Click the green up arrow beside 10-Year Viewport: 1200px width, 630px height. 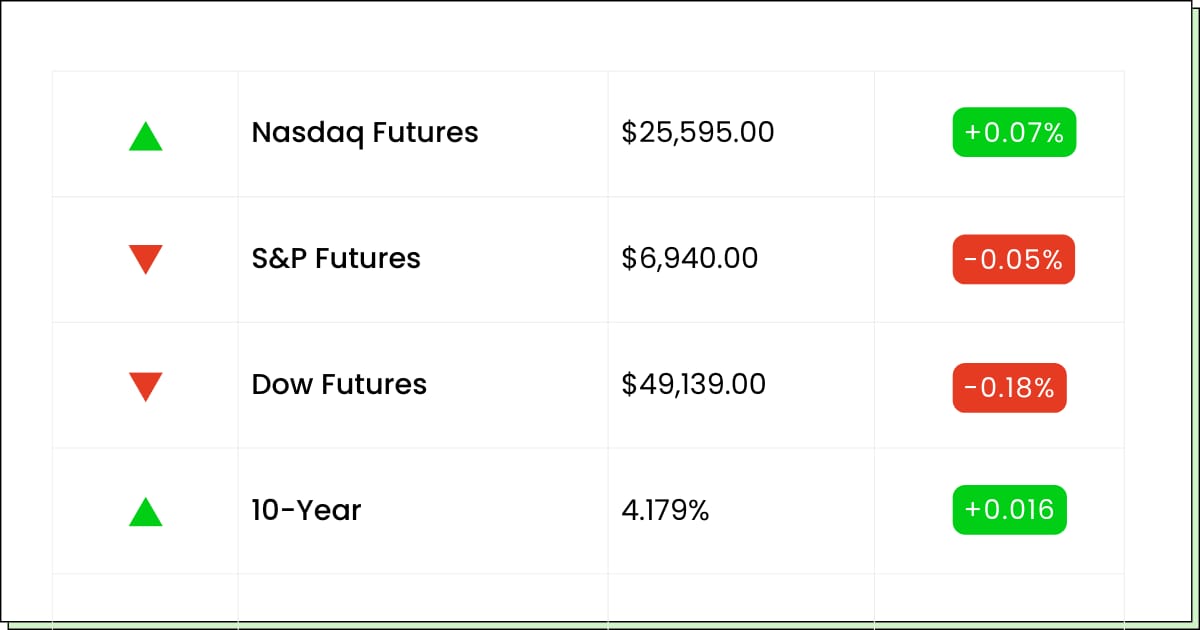(x=146, y=512)
